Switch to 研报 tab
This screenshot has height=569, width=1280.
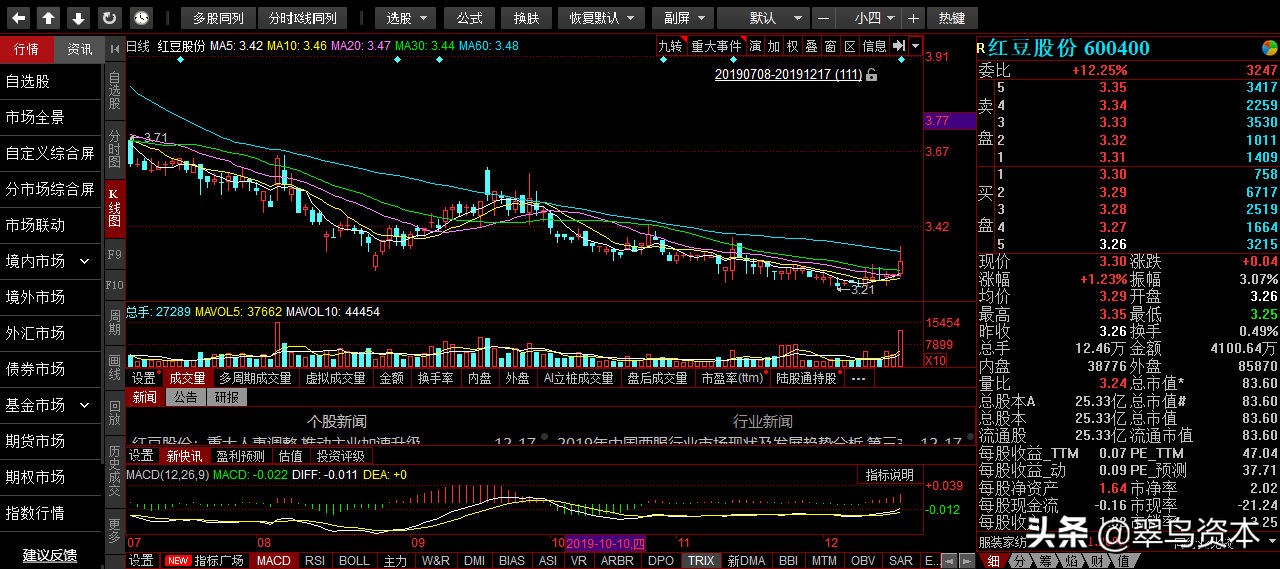tap(226, 397)
